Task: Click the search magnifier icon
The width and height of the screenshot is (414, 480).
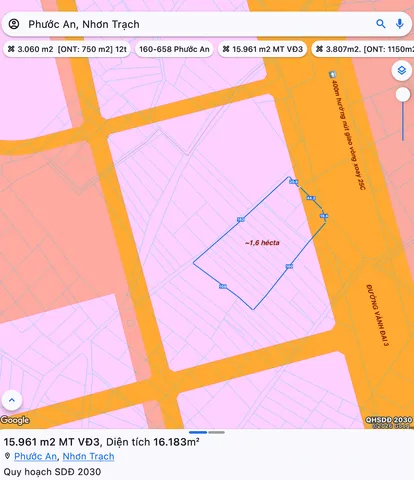Action: coord(381,24)
